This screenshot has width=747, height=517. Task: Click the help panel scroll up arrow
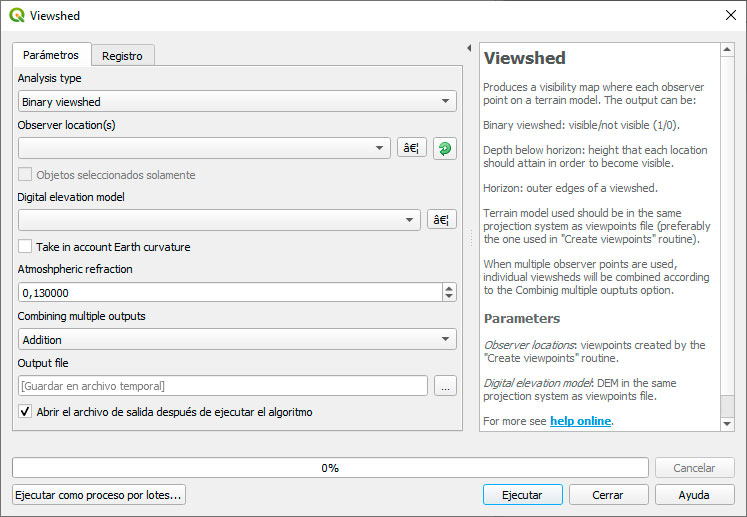(x=727, y=49)
